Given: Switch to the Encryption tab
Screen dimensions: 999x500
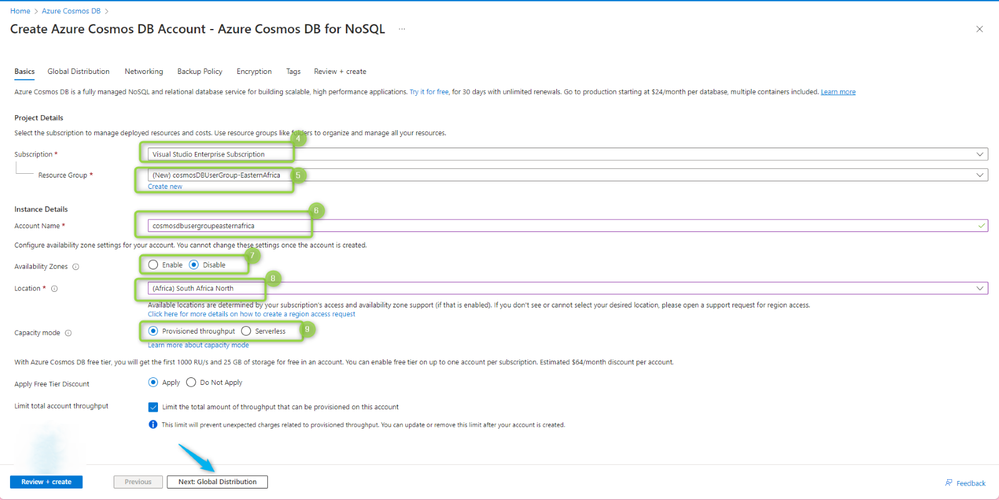Looking at the screenshot, I should pos(254,71).
